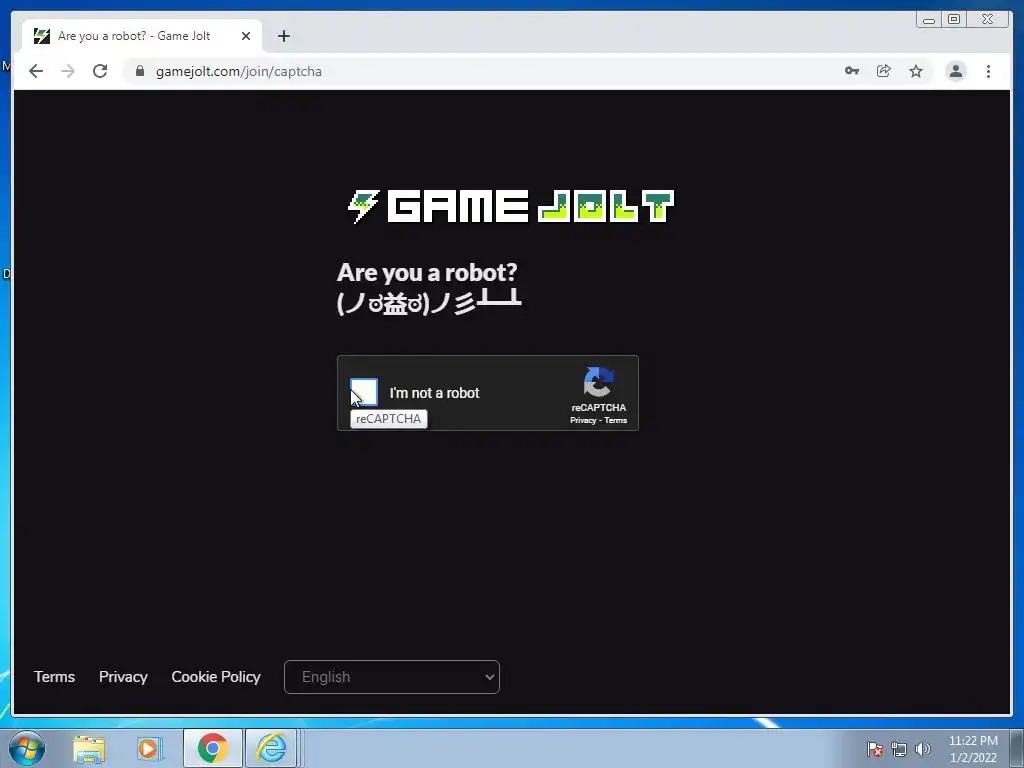Open the Windows Start menu

(x=27, y=748)
